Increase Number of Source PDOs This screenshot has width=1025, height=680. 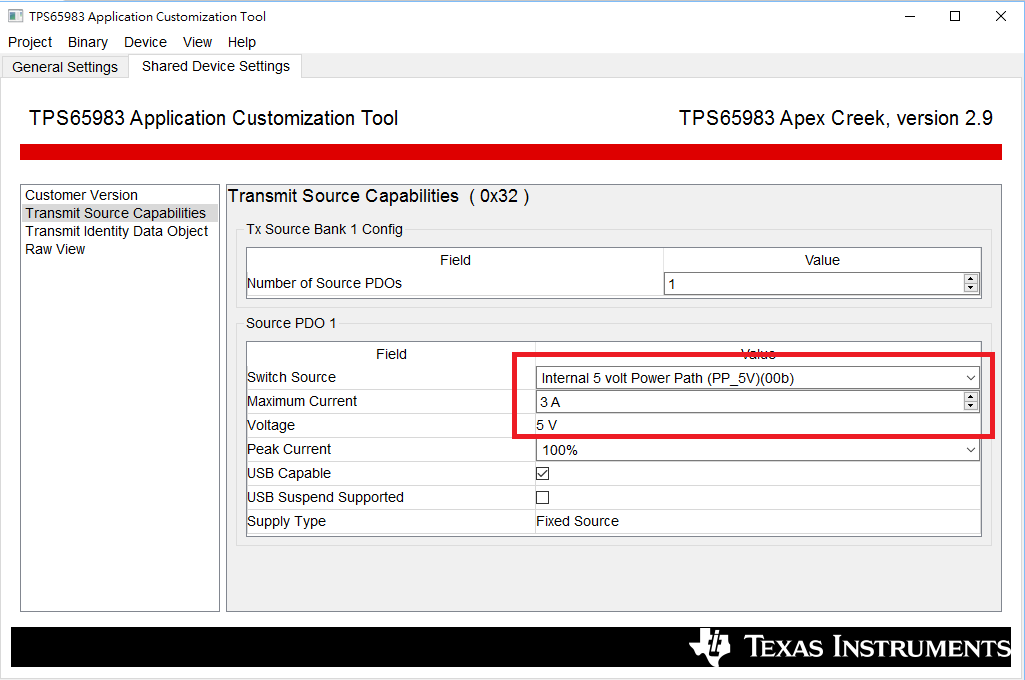[971, 279]
